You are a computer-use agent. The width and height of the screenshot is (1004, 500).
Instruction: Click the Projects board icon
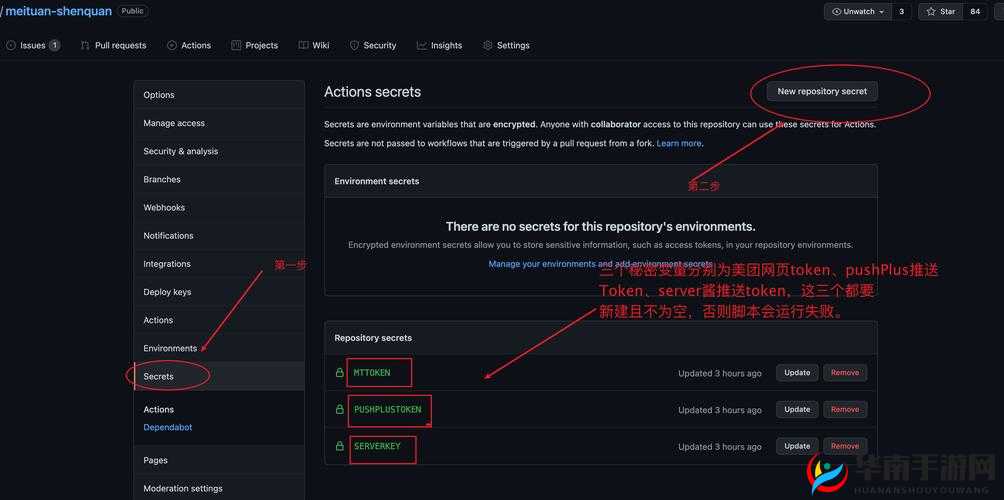(236, 45)
